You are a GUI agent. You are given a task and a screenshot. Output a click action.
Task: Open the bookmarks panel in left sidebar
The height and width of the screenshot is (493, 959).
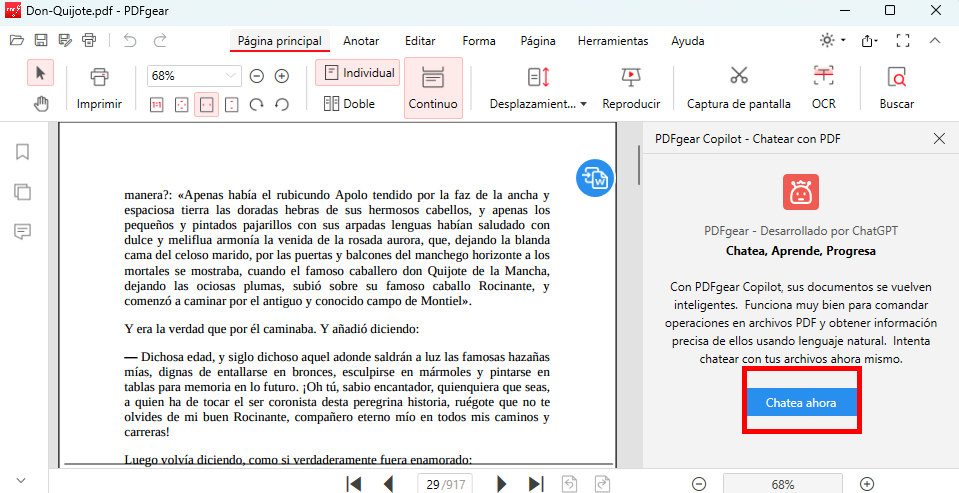coord(22,152)
